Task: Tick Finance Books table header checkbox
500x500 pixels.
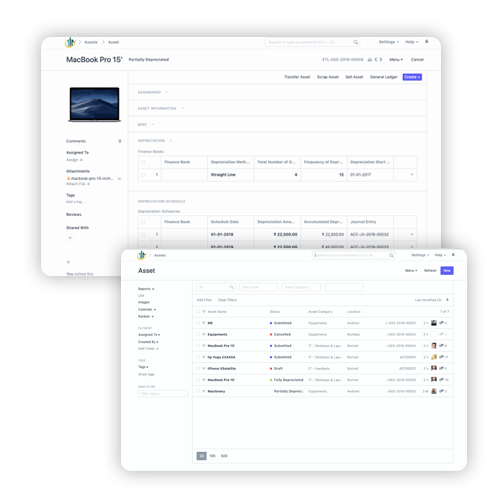Action: [x=143, y=162]
